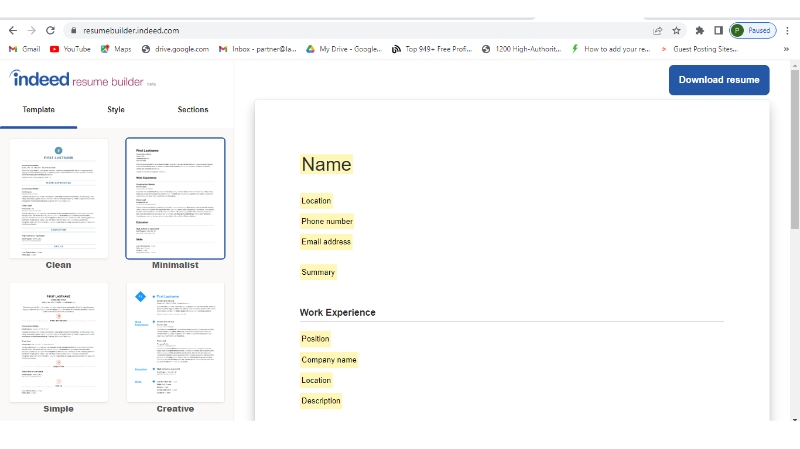The height and width of the screenshot is (449, 800).
Task: Pick the Simple resume template
Action: (59, 341)
